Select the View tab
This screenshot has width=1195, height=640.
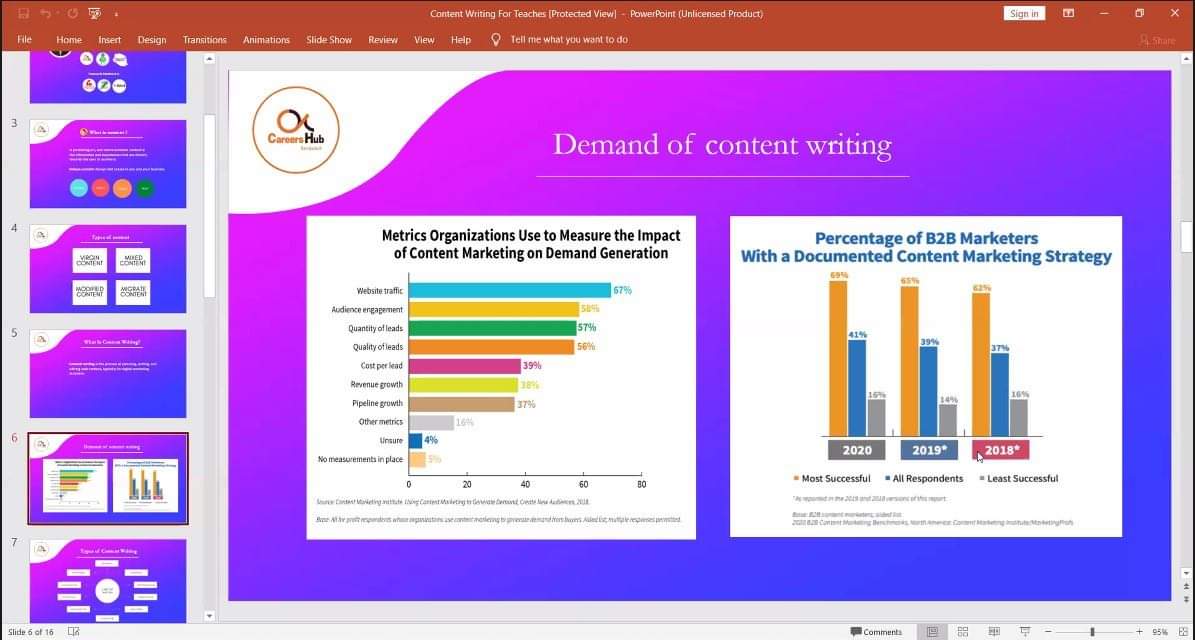pos(424,40)
